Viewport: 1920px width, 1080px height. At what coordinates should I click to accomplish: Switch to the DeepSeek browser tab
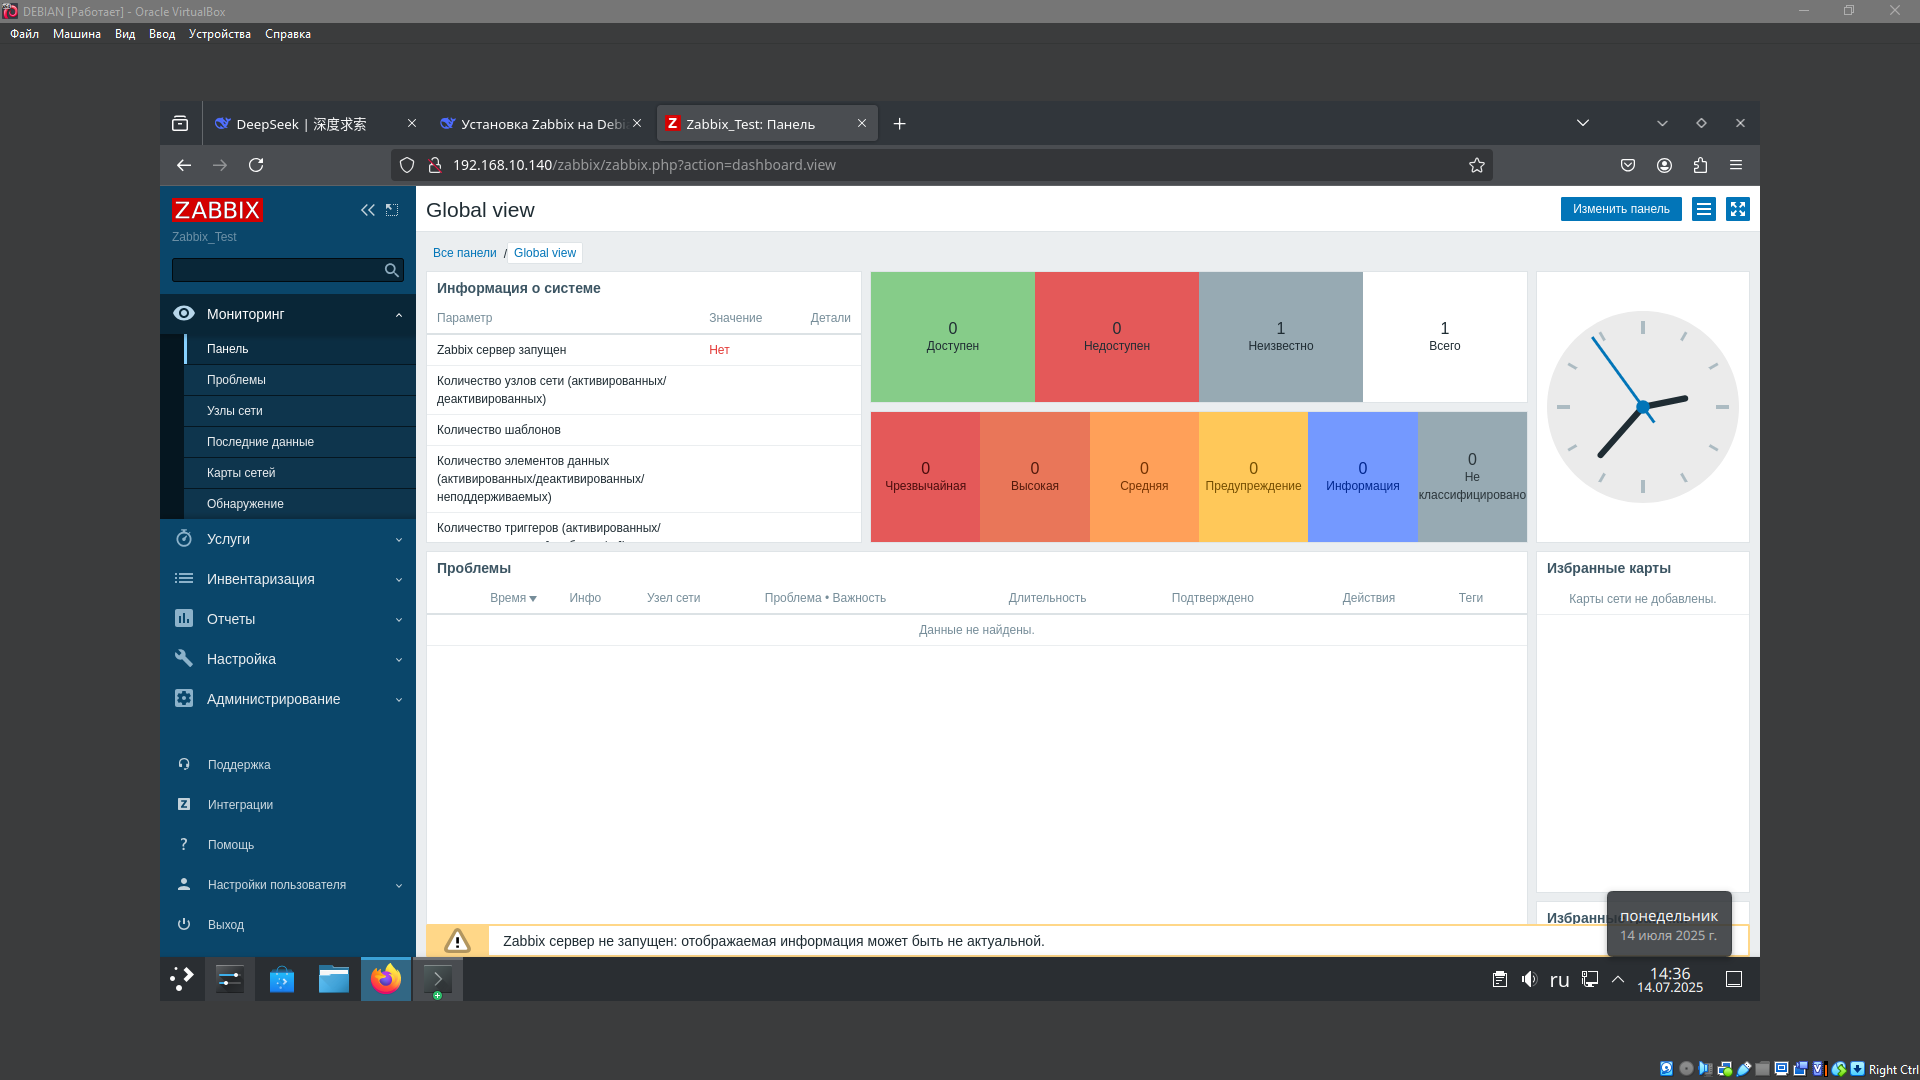pyautogui.click(x=301, y=124)
